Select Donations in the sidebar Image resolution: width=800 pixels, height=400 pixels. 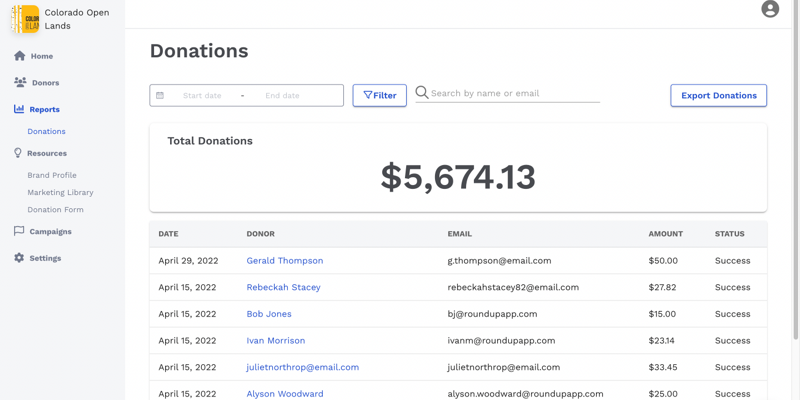click(x=46, y=131)
